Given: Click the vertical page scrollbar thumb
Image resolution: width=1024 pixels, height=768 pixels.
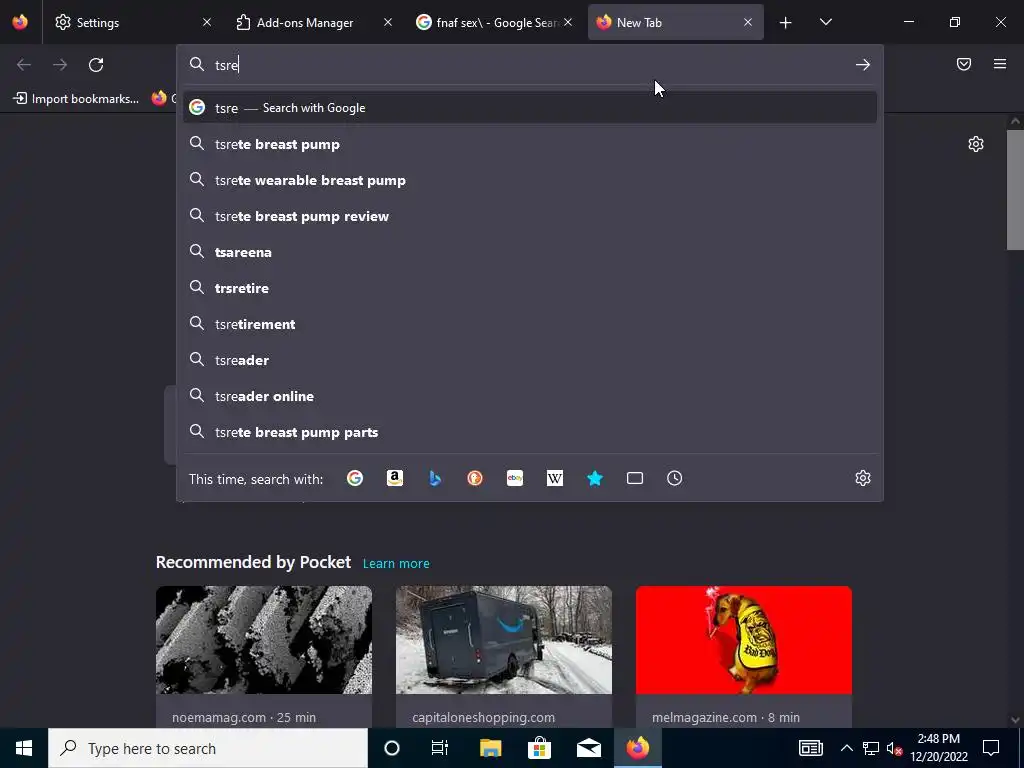Looking at the screenshot, I should coord(1015,189).
